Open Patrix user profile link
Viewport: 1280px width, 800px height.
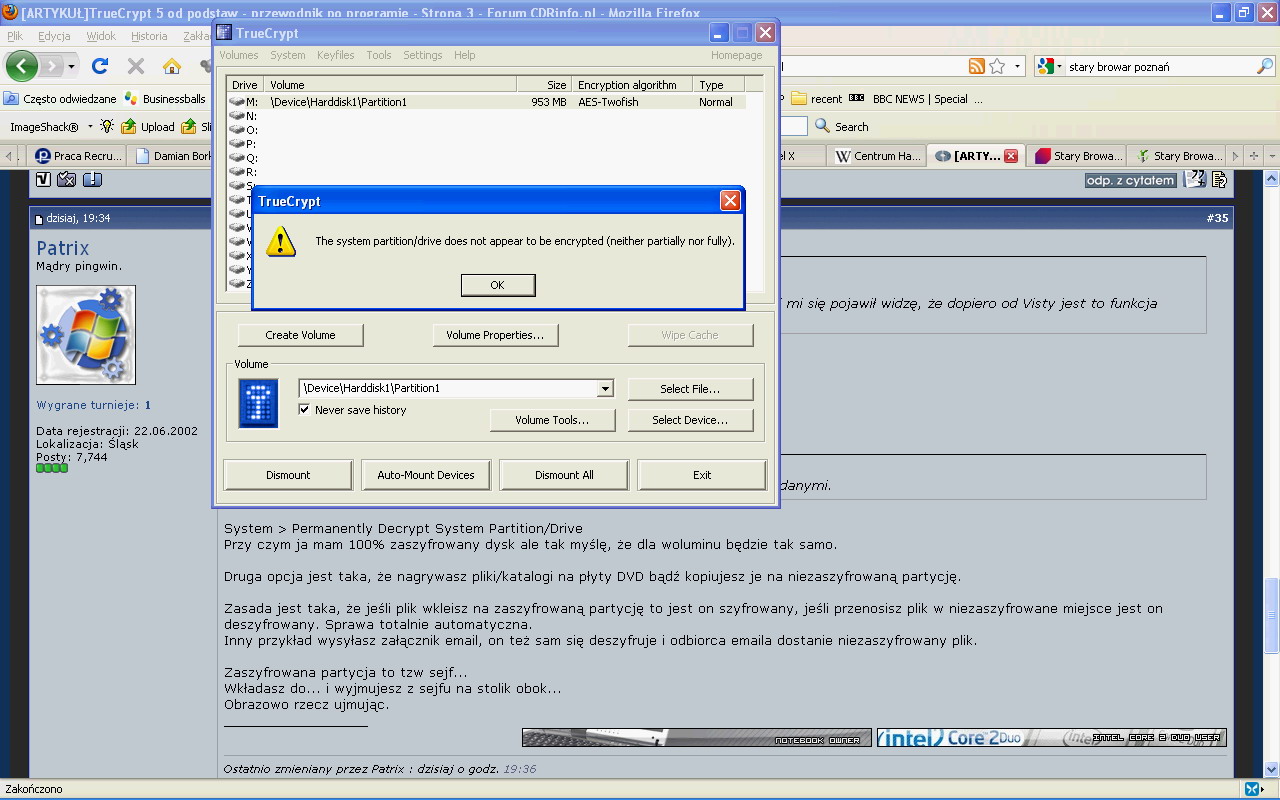coord(63,248)
